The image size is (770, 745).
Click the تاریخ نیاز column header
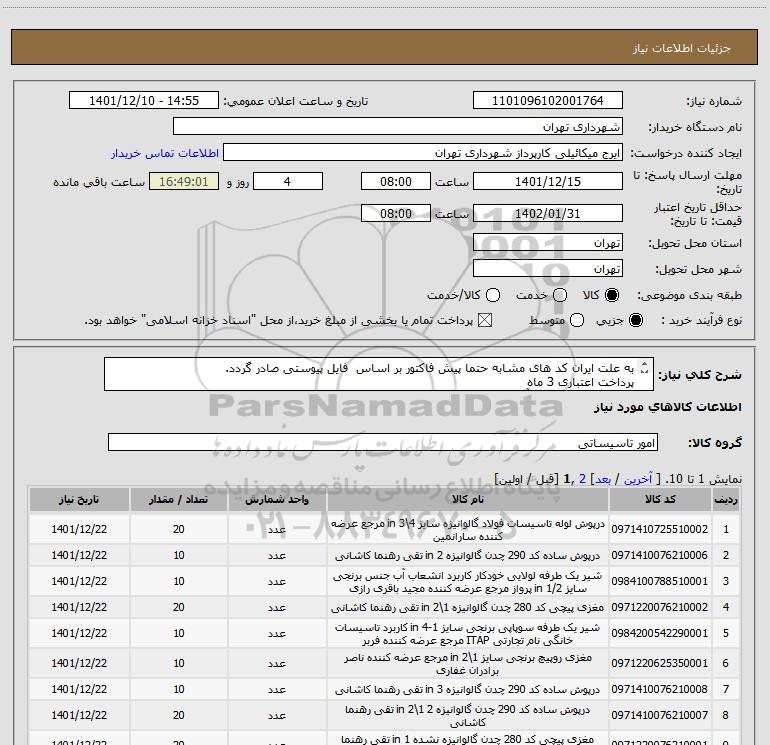79,499
